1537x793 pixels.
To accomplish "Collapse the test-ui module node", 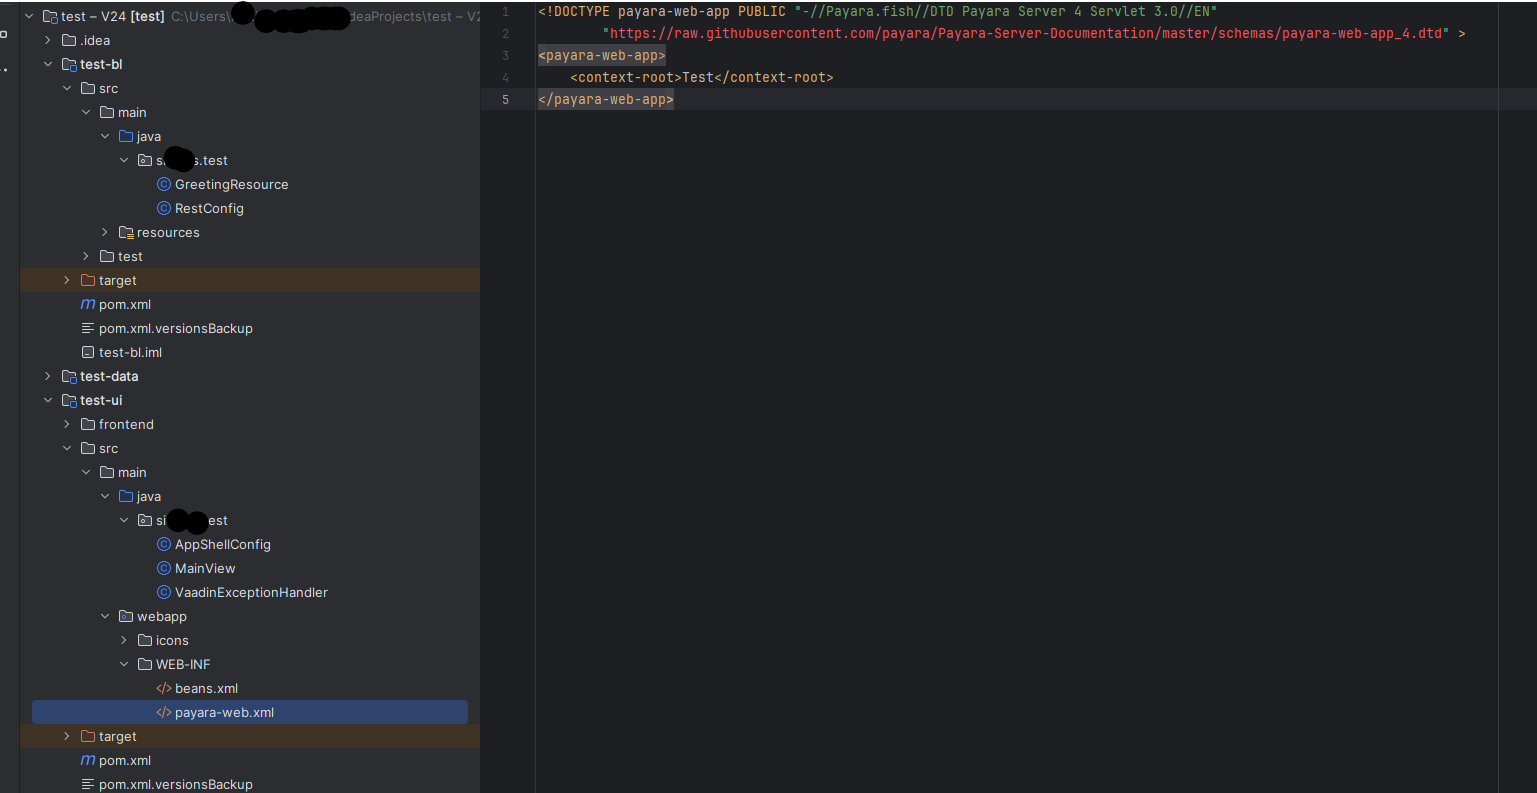I will point(48,401).
